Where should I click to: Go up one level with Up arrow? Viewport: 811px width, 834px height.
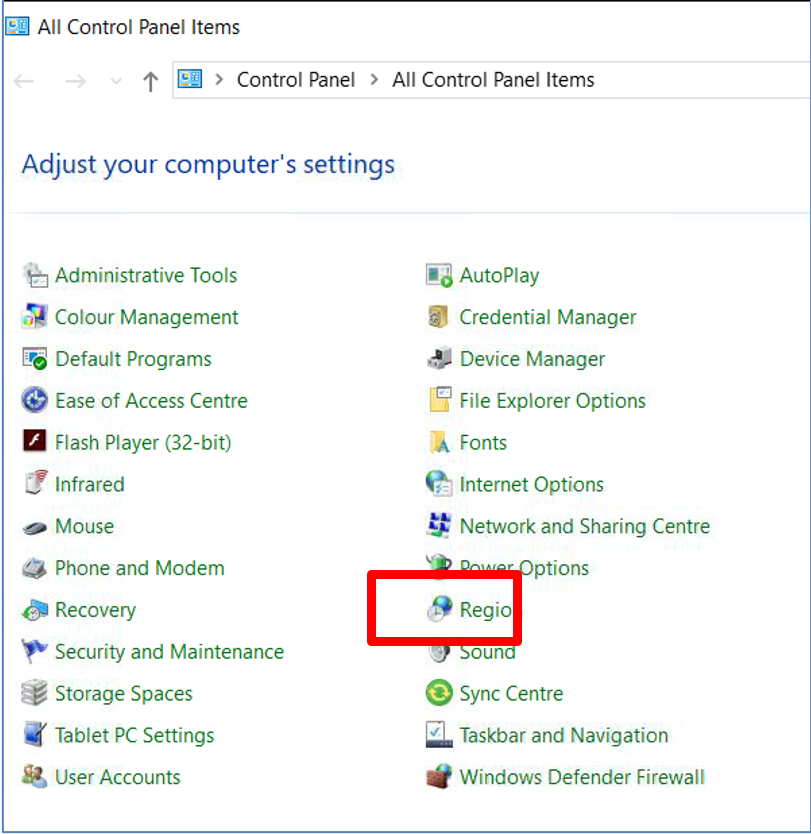click(150, 81)
